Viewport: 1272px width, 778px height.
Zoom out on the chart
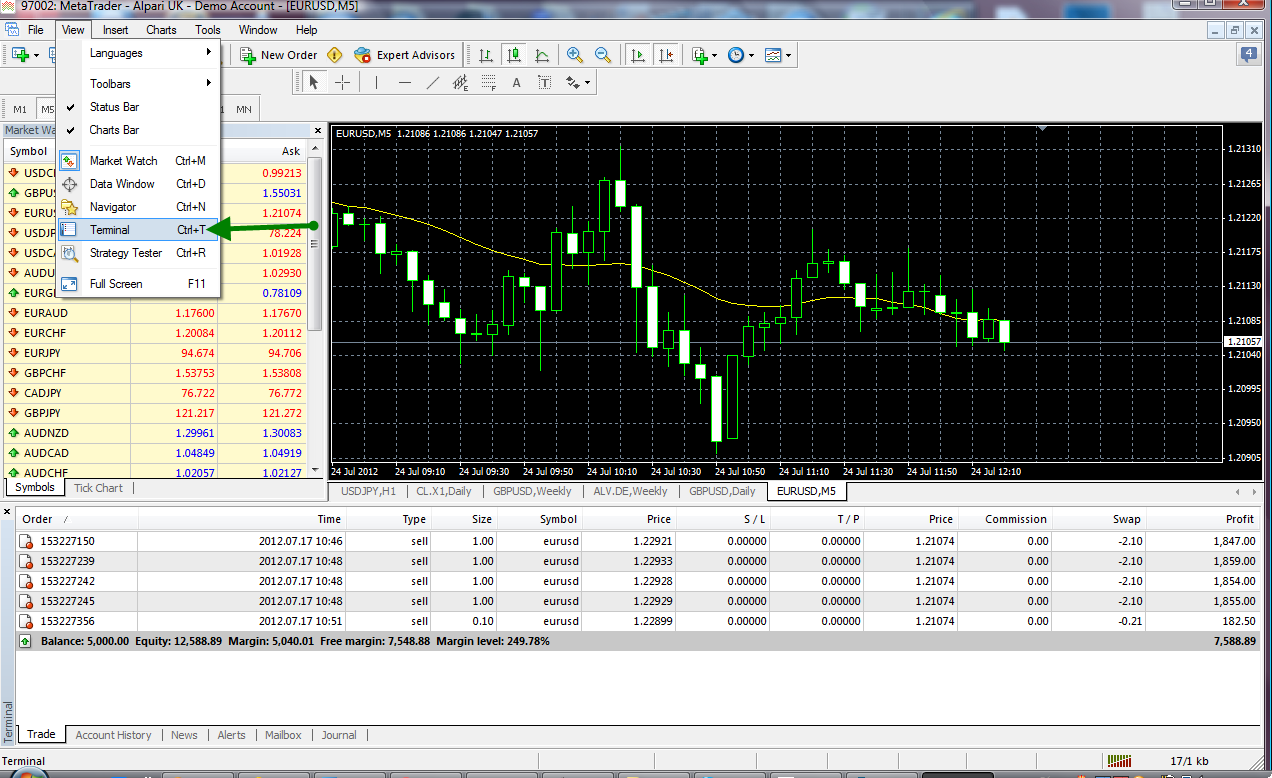pyautogui.click(x=603, y=55)
